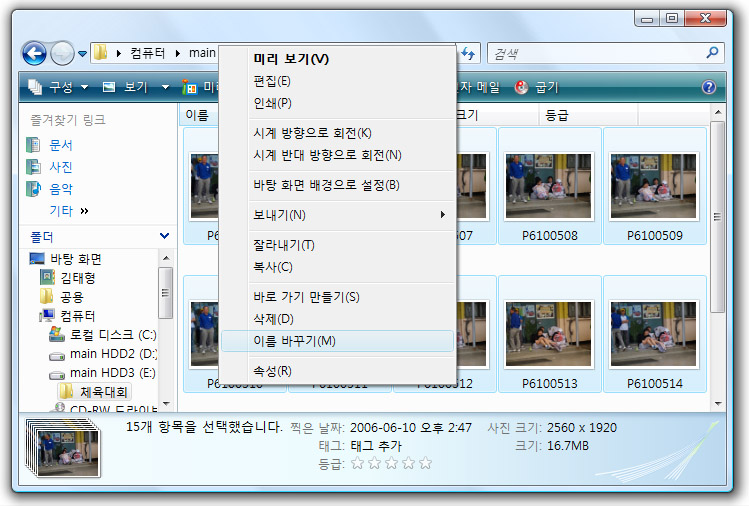Open the 보내기(N) submenu
749x506 pixels.
point(337,215)
